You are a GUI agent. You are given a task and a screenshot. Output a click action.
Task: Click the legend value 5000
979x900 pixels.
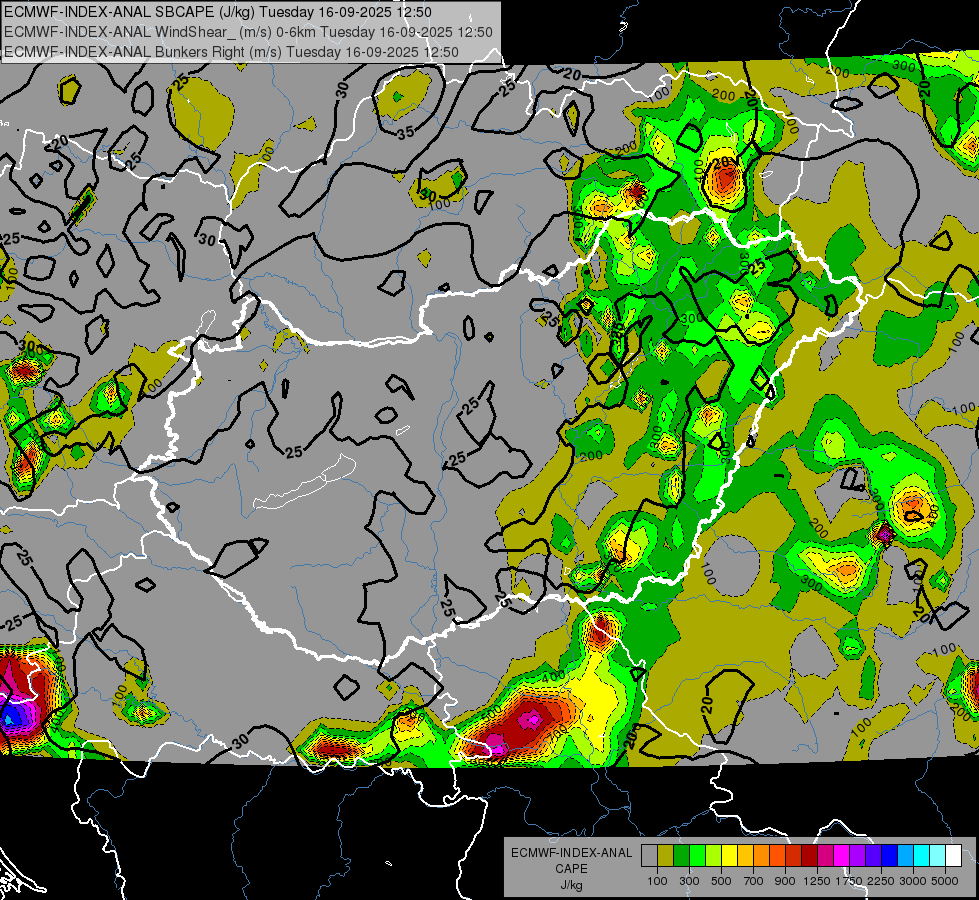click(945, 881)
